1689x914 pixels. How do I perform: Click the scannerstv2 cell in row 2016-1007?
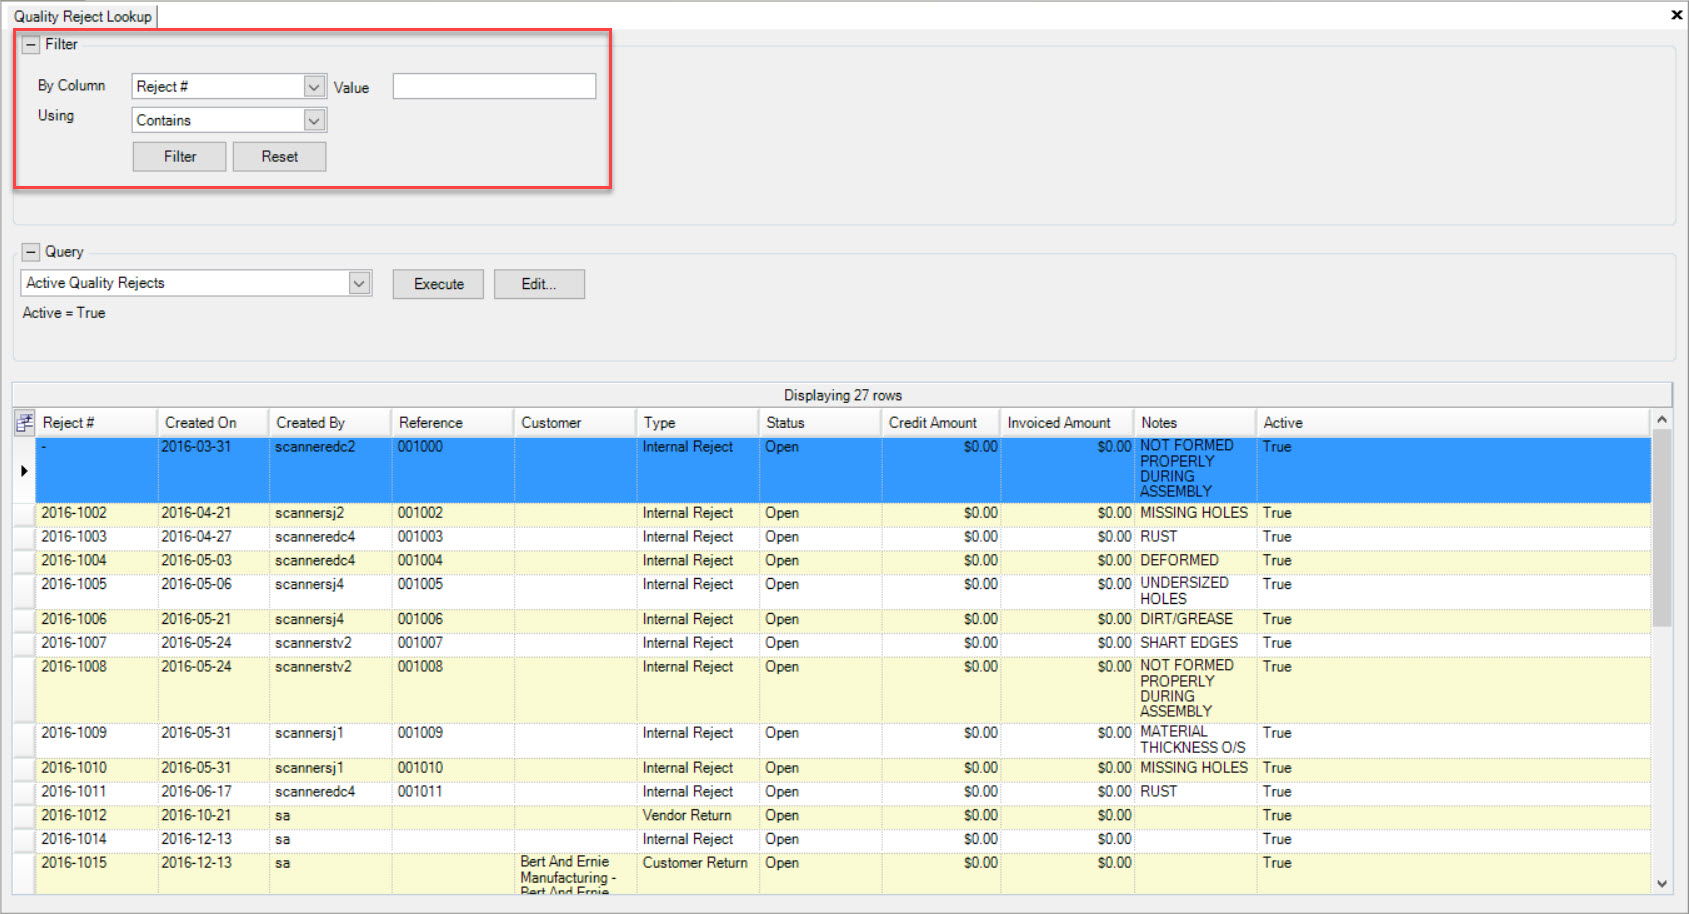(x=330, y=645)
